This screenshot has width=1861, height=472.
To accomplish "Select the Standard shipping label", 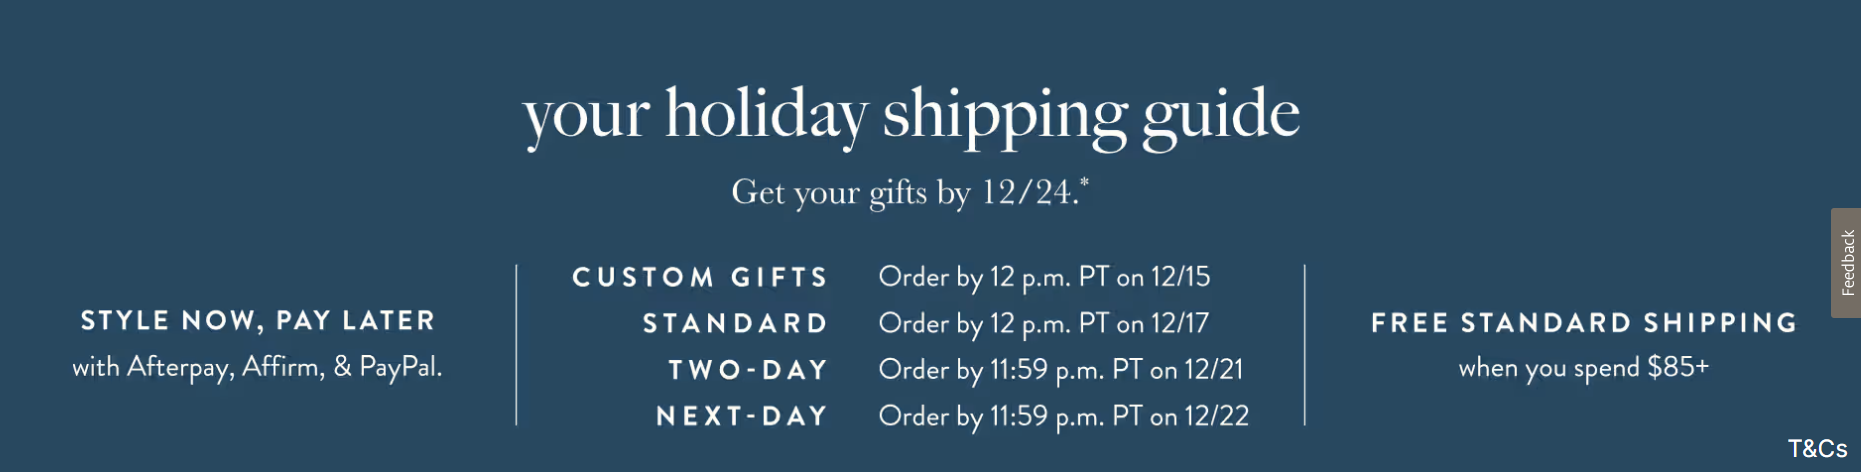I will pyautogui.click(x=735, y=323).
